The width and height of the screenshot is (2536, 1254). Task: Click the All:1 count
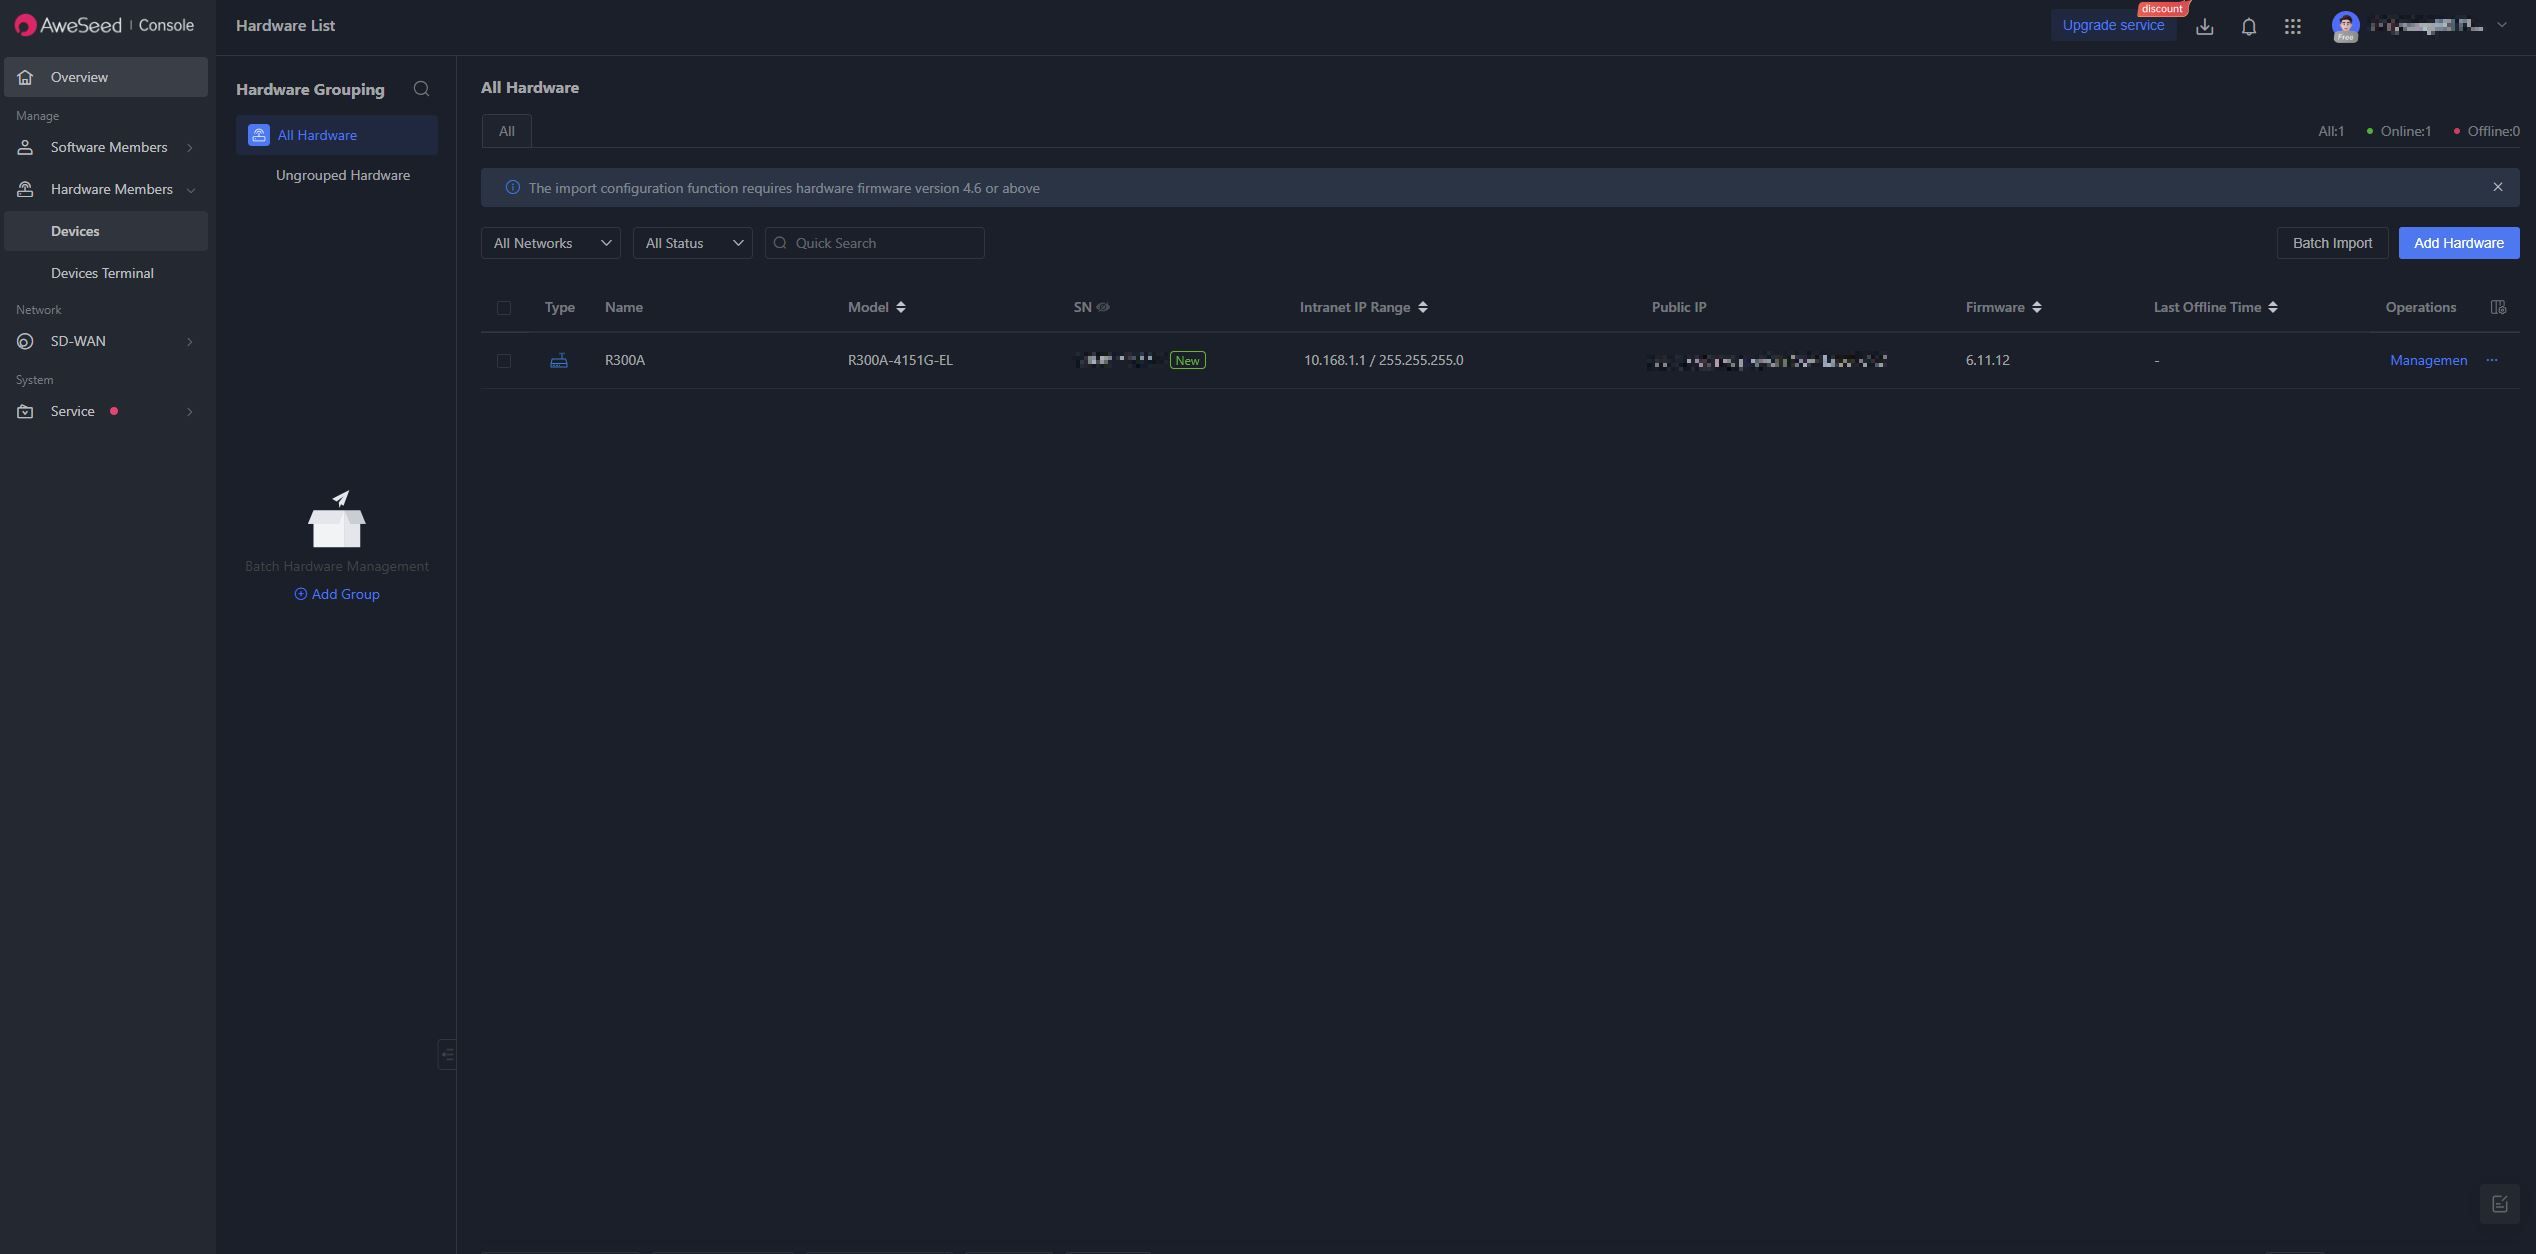(2331, 131)
